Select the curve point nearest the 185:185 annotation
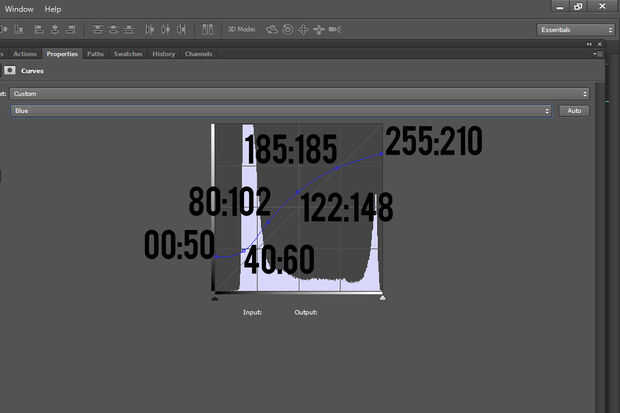Viewport: 620px width, 413px height. click(337, 168)
